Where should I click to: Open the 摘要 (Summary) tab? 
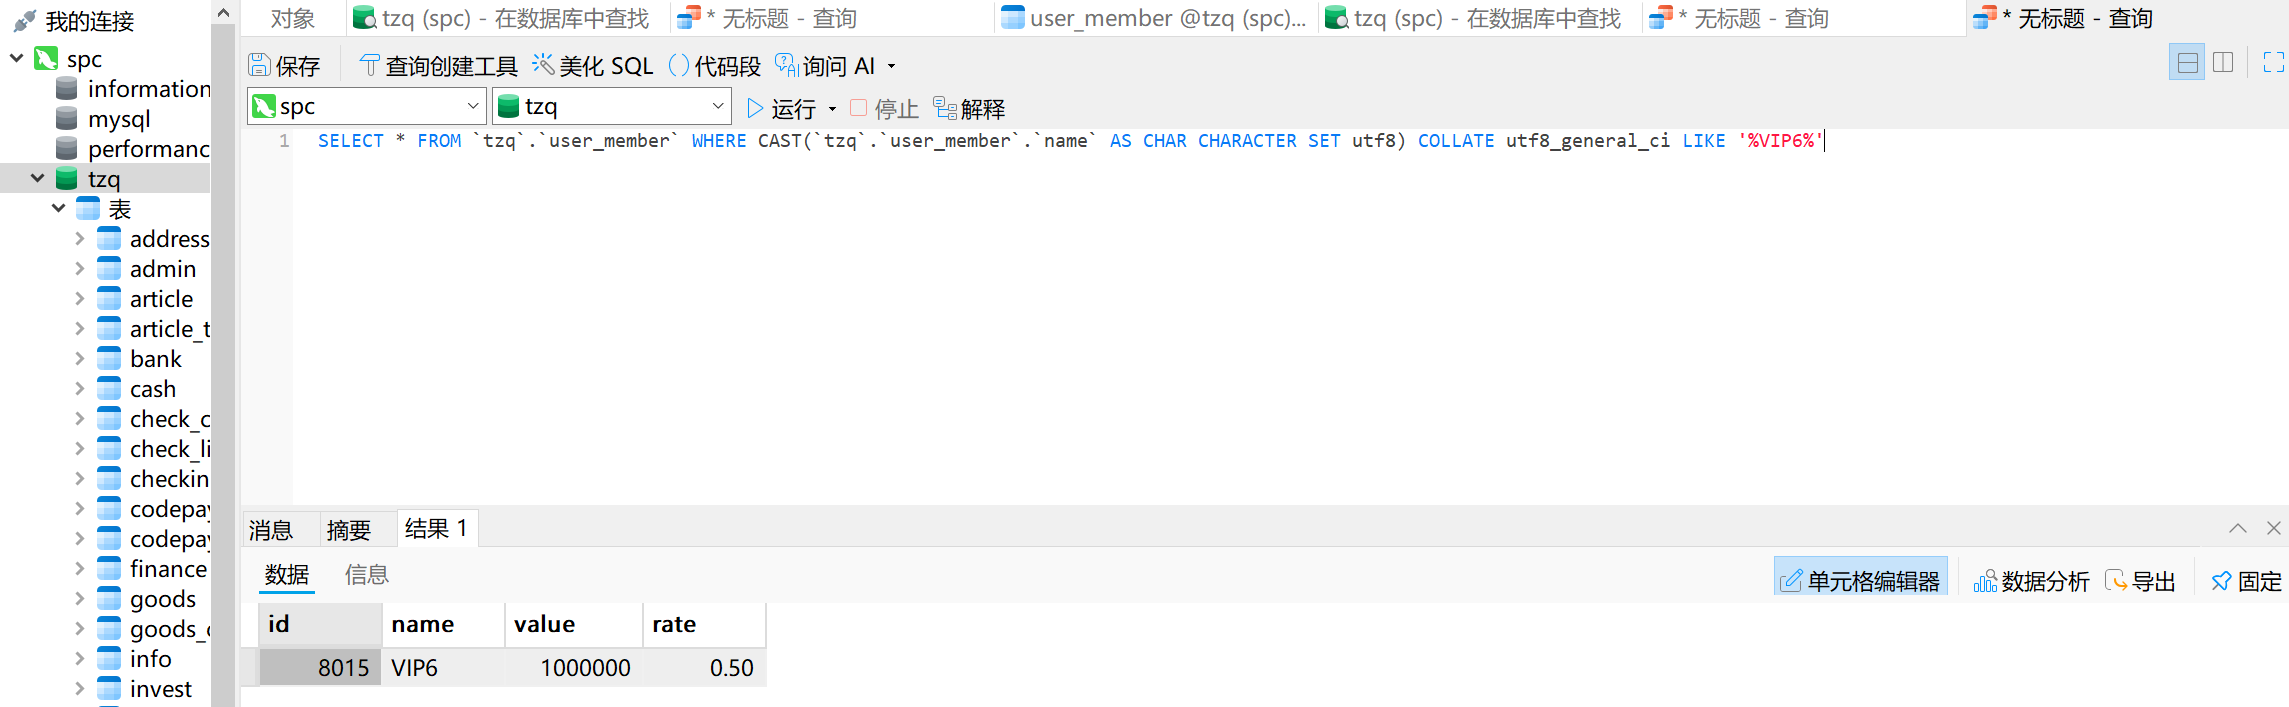pyautogui.click(x=349, y=530)
